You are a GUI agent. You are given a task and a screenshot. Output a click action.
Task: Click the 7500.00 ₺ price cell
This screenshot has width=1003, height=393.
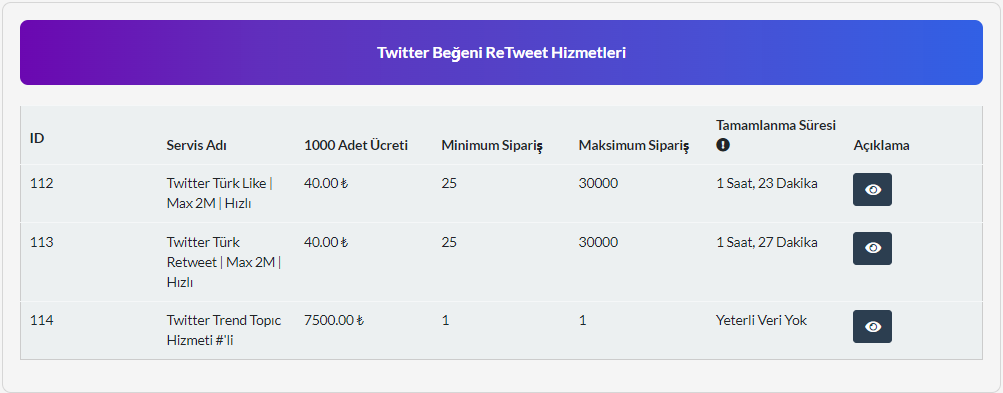pyautogui.click(x=334, y=321)
